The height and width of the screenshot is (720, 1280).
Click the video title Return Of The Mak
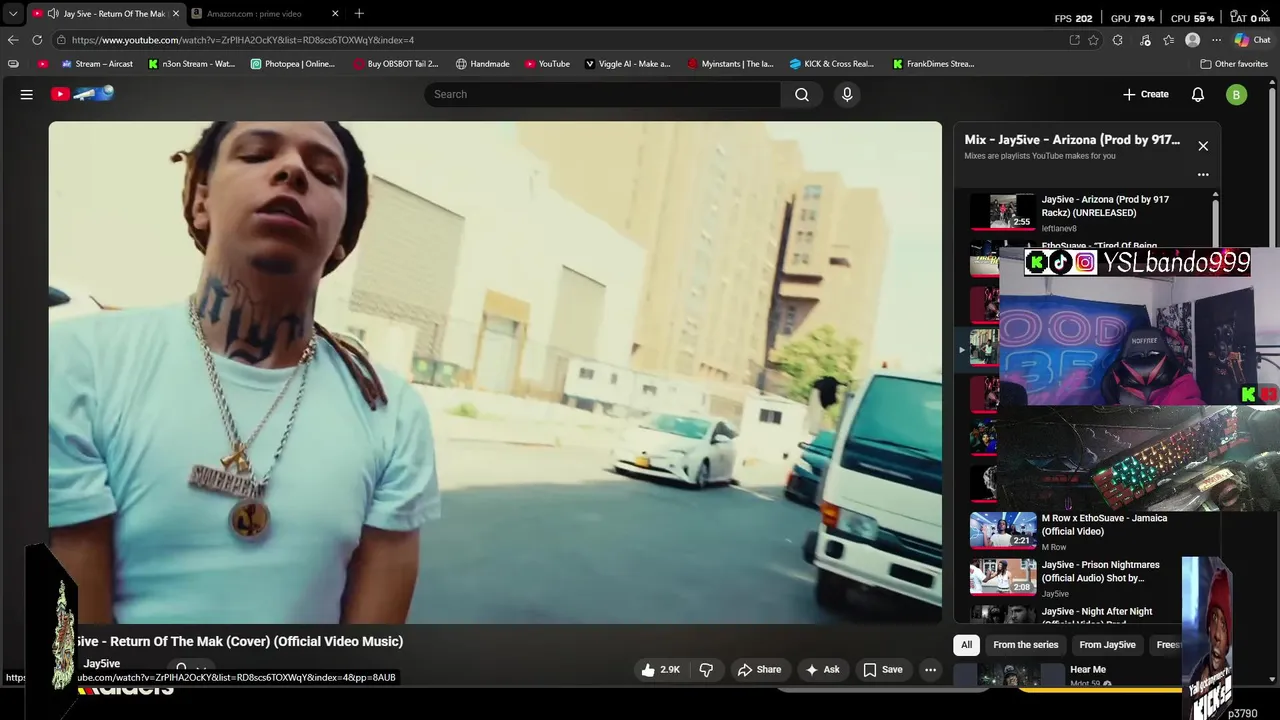pyautogui.click(x=240, y=641)
